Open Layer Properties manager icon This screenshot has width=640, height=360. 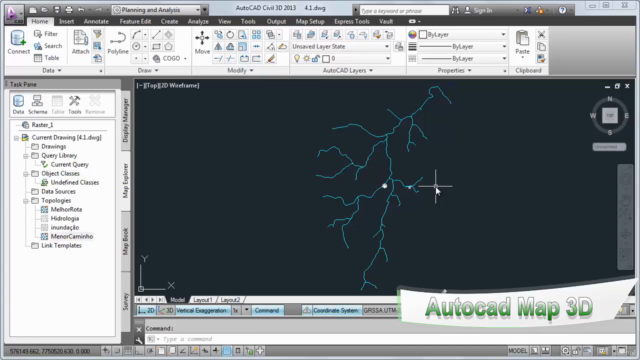297,35
